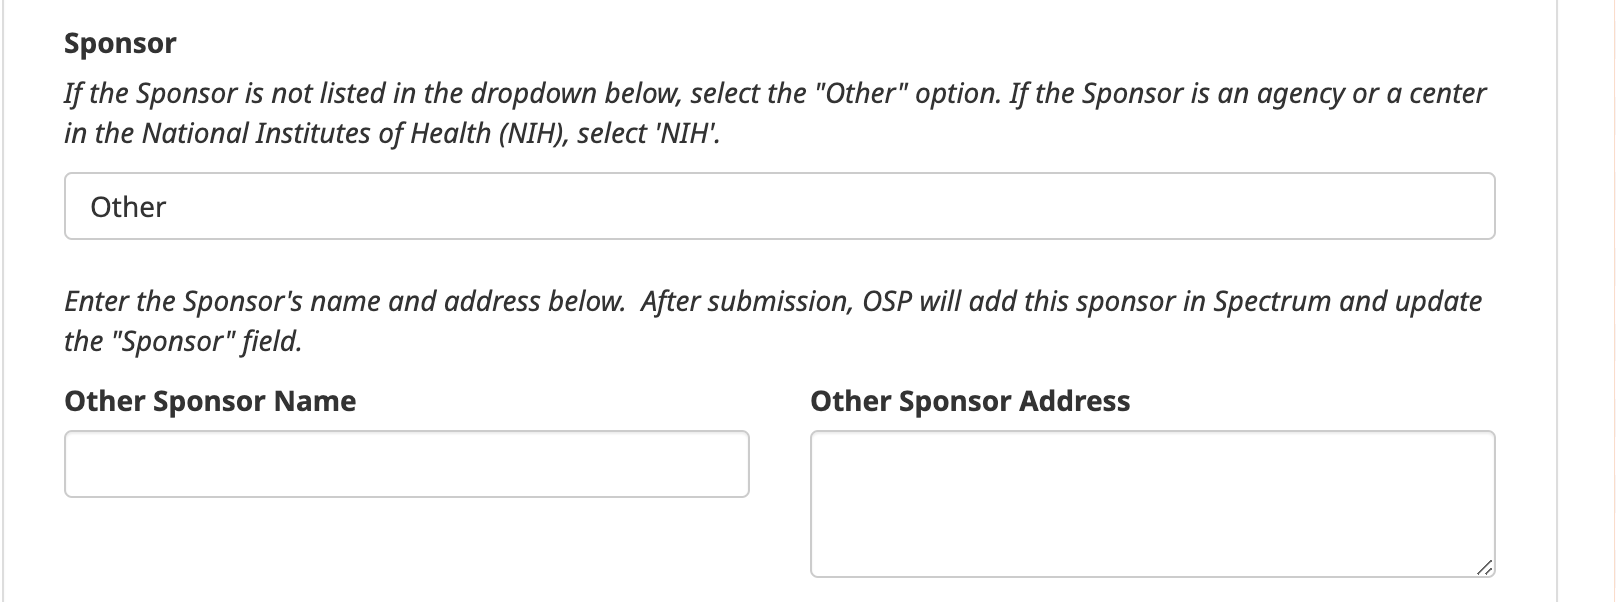Click the bold Sponsor heading label
1616x602 pixels.
pyautogui.click(x=120, y=43)
